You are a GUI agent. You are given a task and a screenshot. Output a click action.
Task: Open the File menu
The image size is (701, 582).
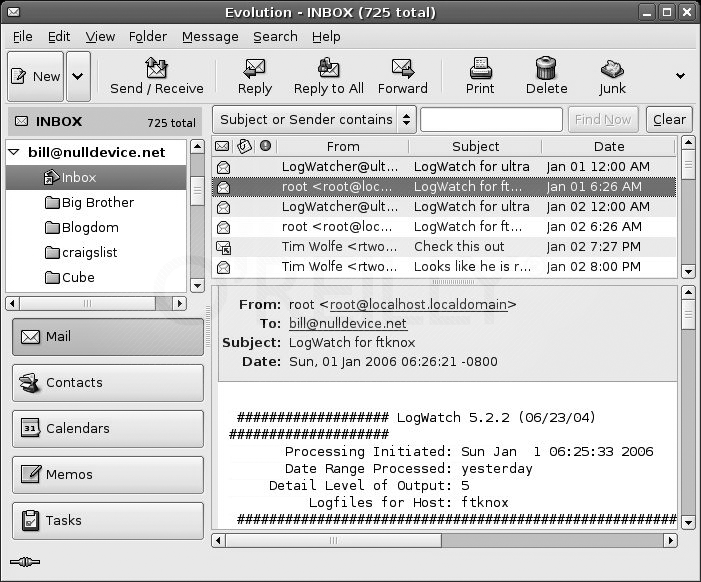(x=22, y=37)
